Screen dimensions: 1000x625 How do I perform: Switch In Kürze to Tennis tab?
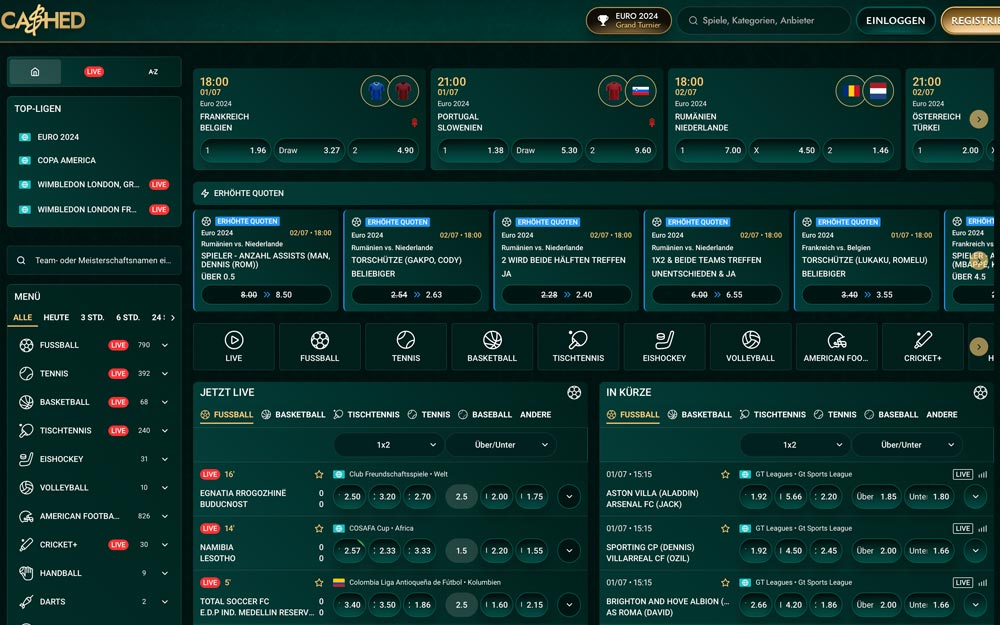point(836,415)
